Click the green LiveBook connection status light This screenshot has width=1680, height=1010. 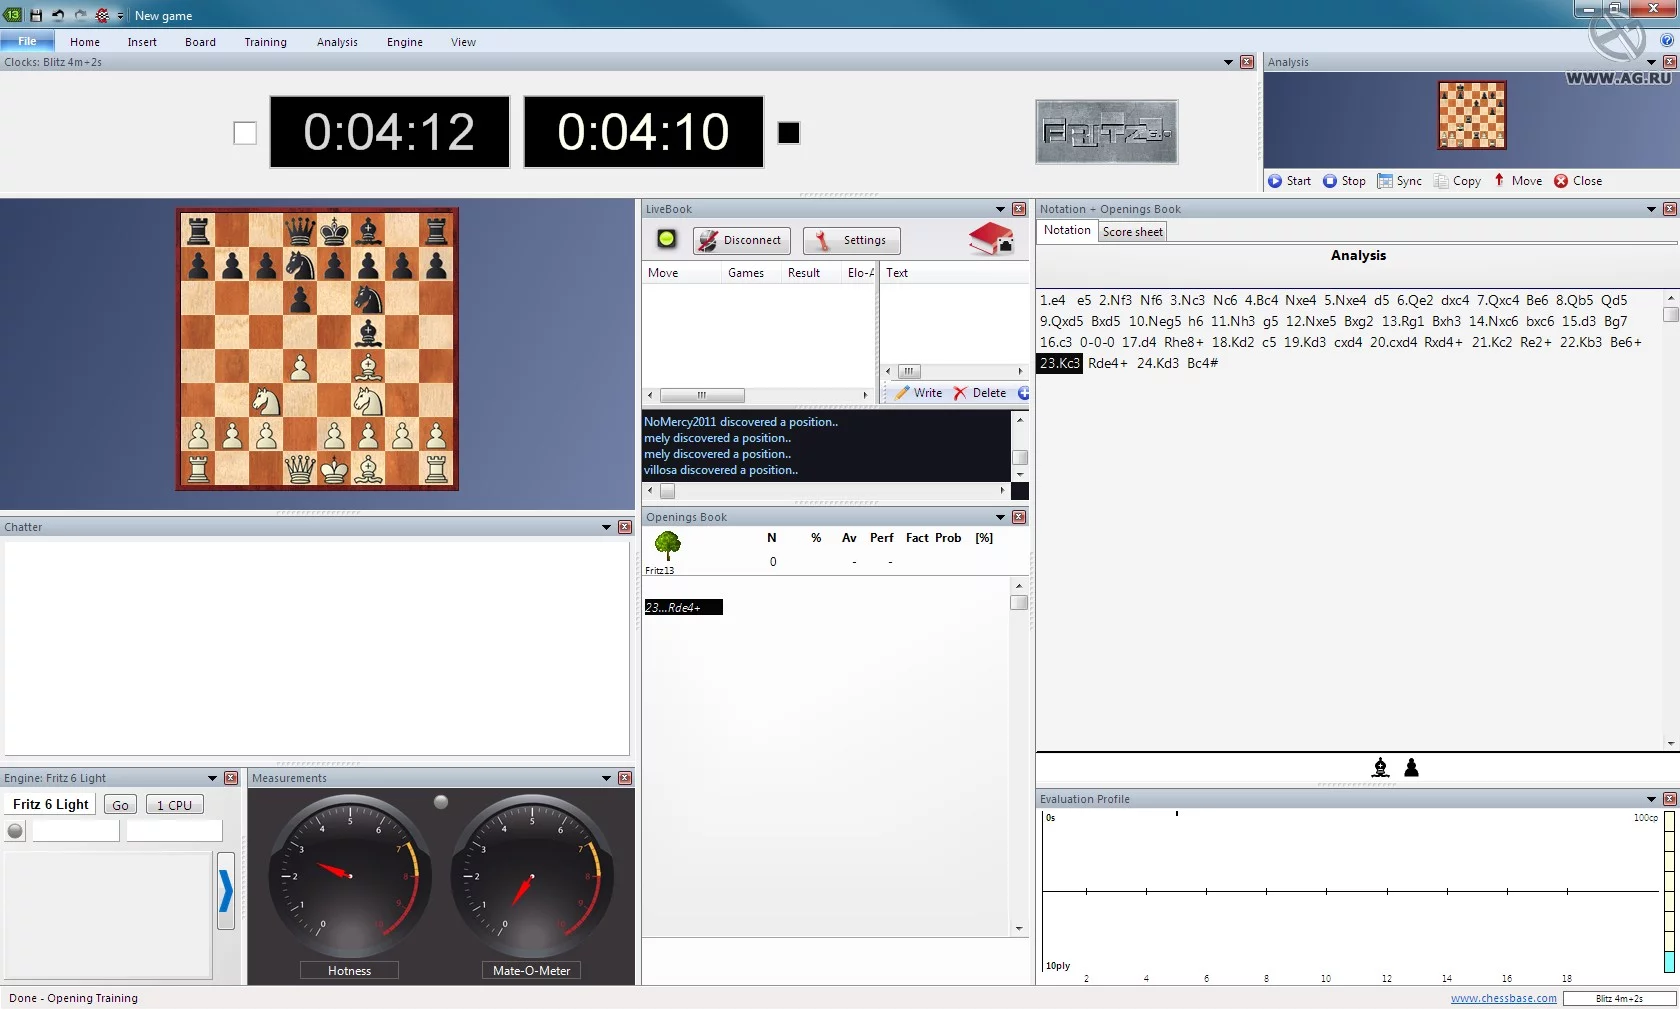point(667,239)
